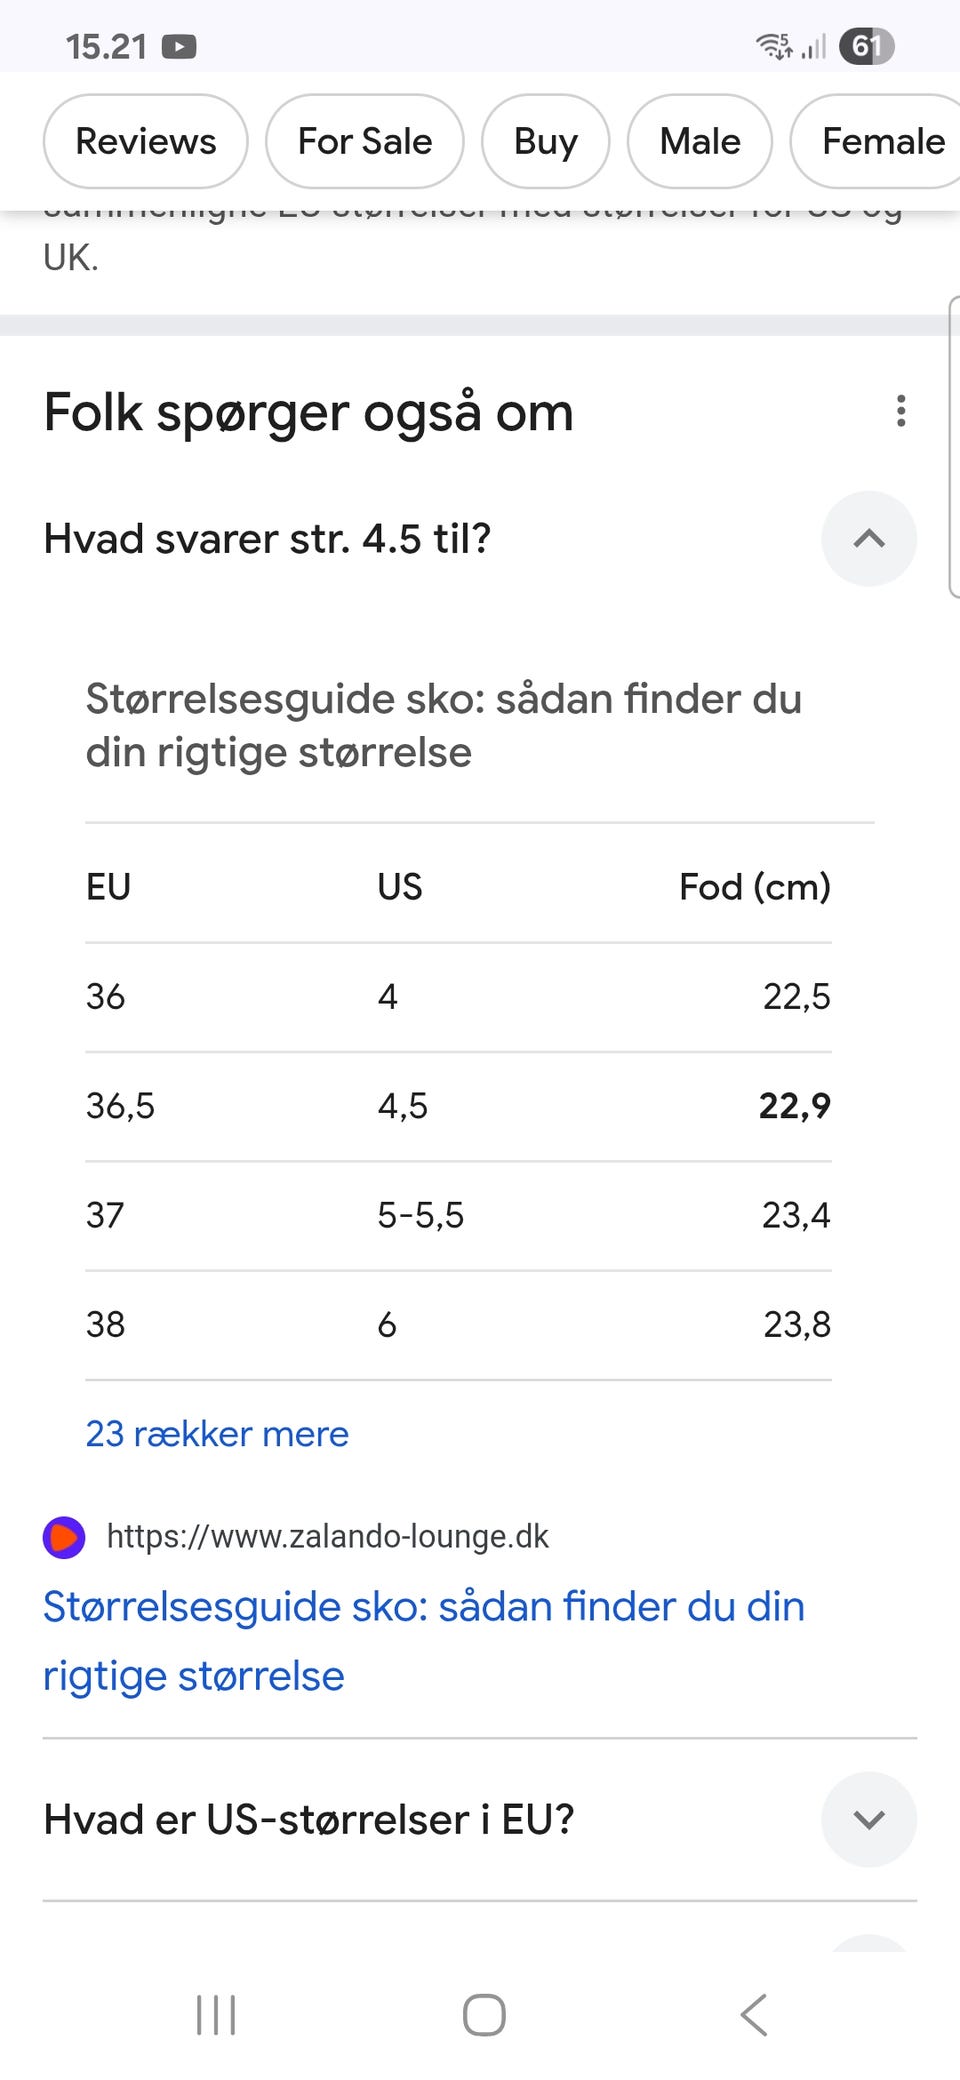The height and width of the screenshot is (2080, 960).
Task: Open the three-dot menu beside 'Folk spørger også om'
Action: (x=901, y=411)
